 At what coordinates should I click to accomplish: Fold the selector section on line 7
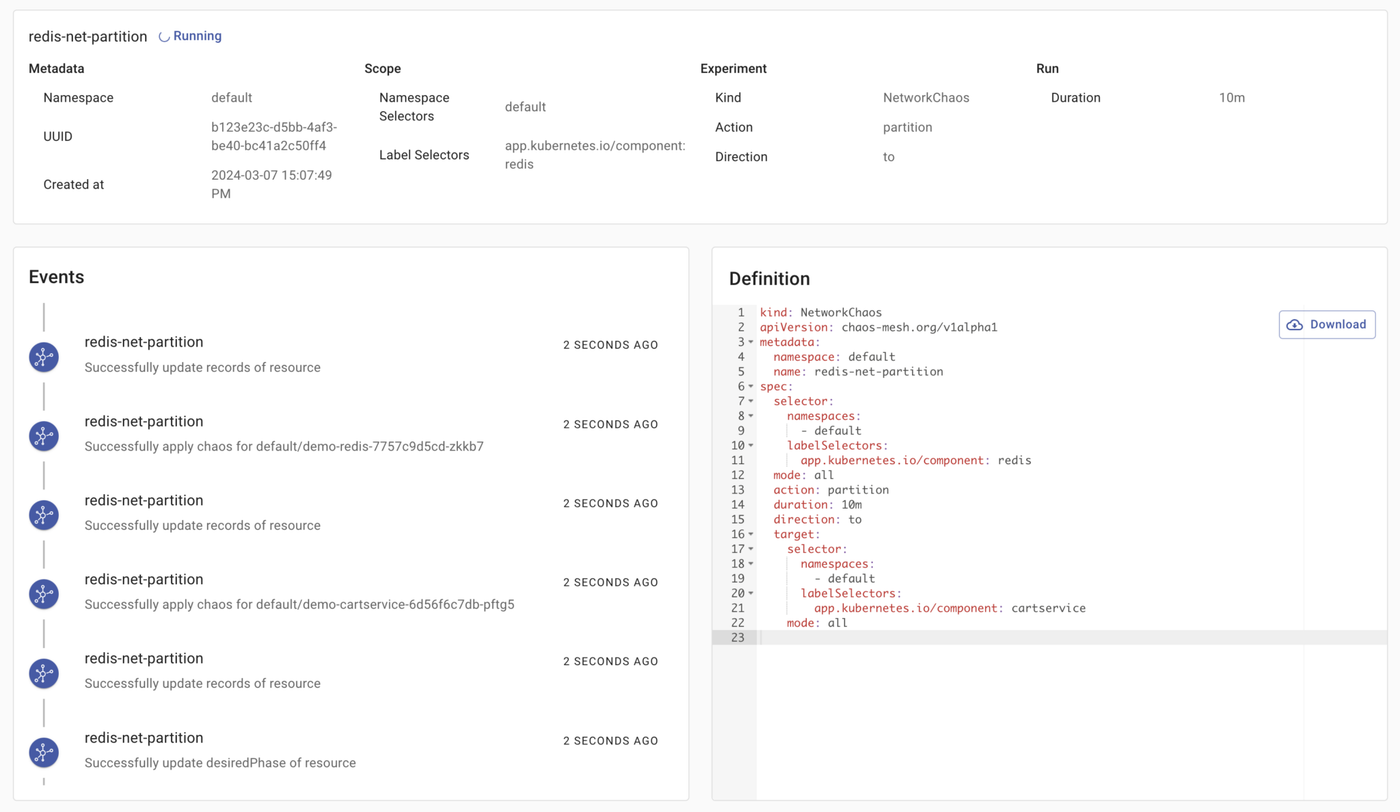[751, 401]
